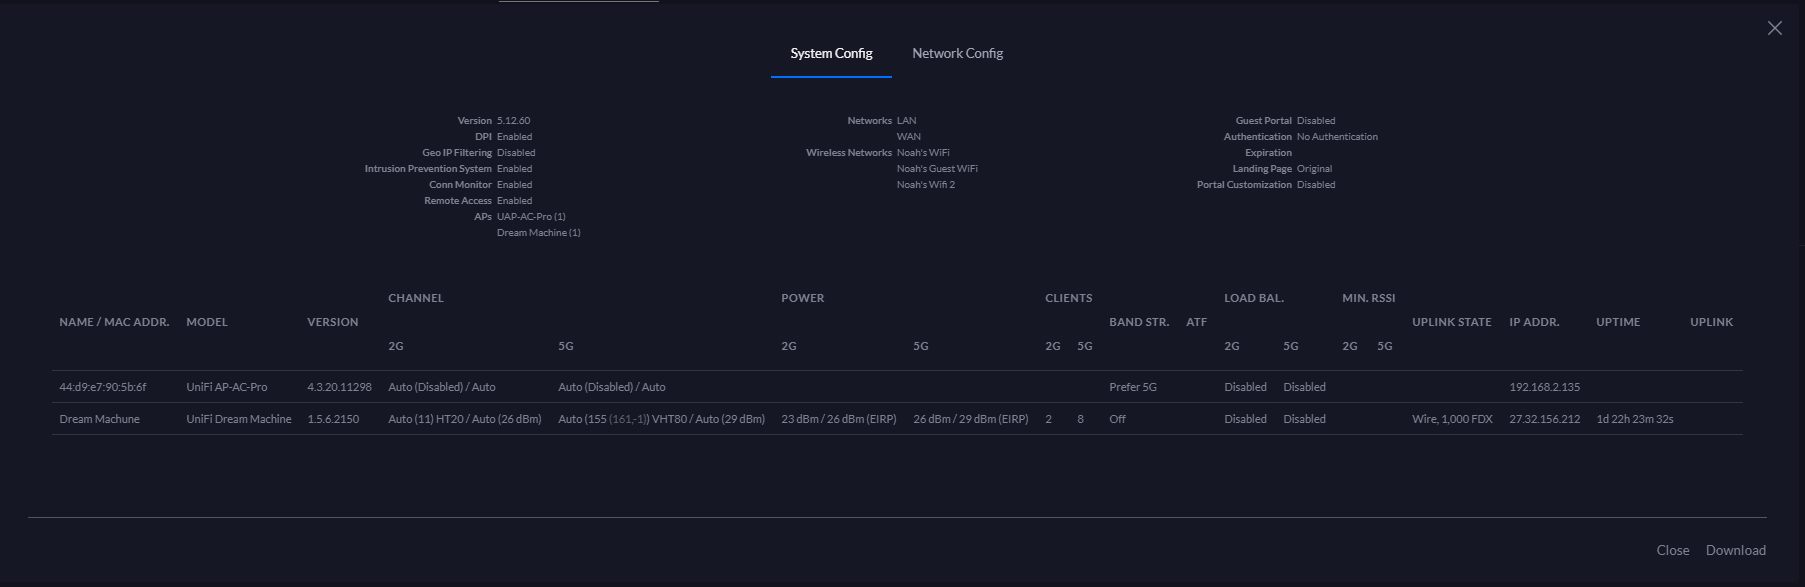Click the ATF column header
The image size is (1805, 587).
1196,322
